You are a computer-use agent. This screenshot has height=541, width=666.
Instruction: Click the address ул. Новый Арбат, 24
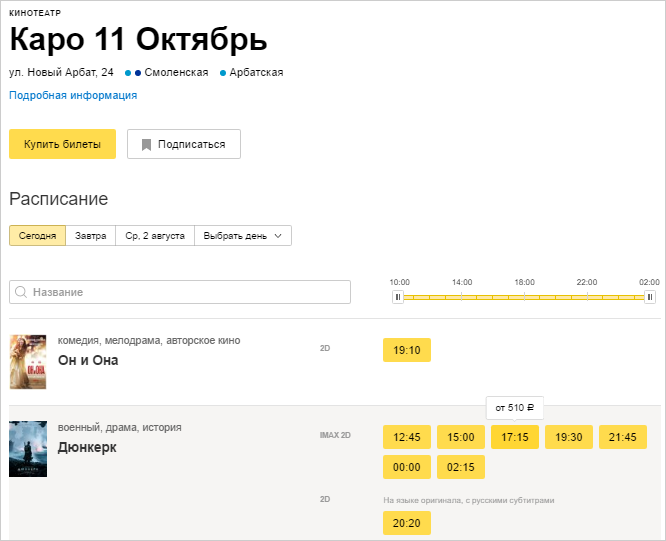click(x=61, y=73)
